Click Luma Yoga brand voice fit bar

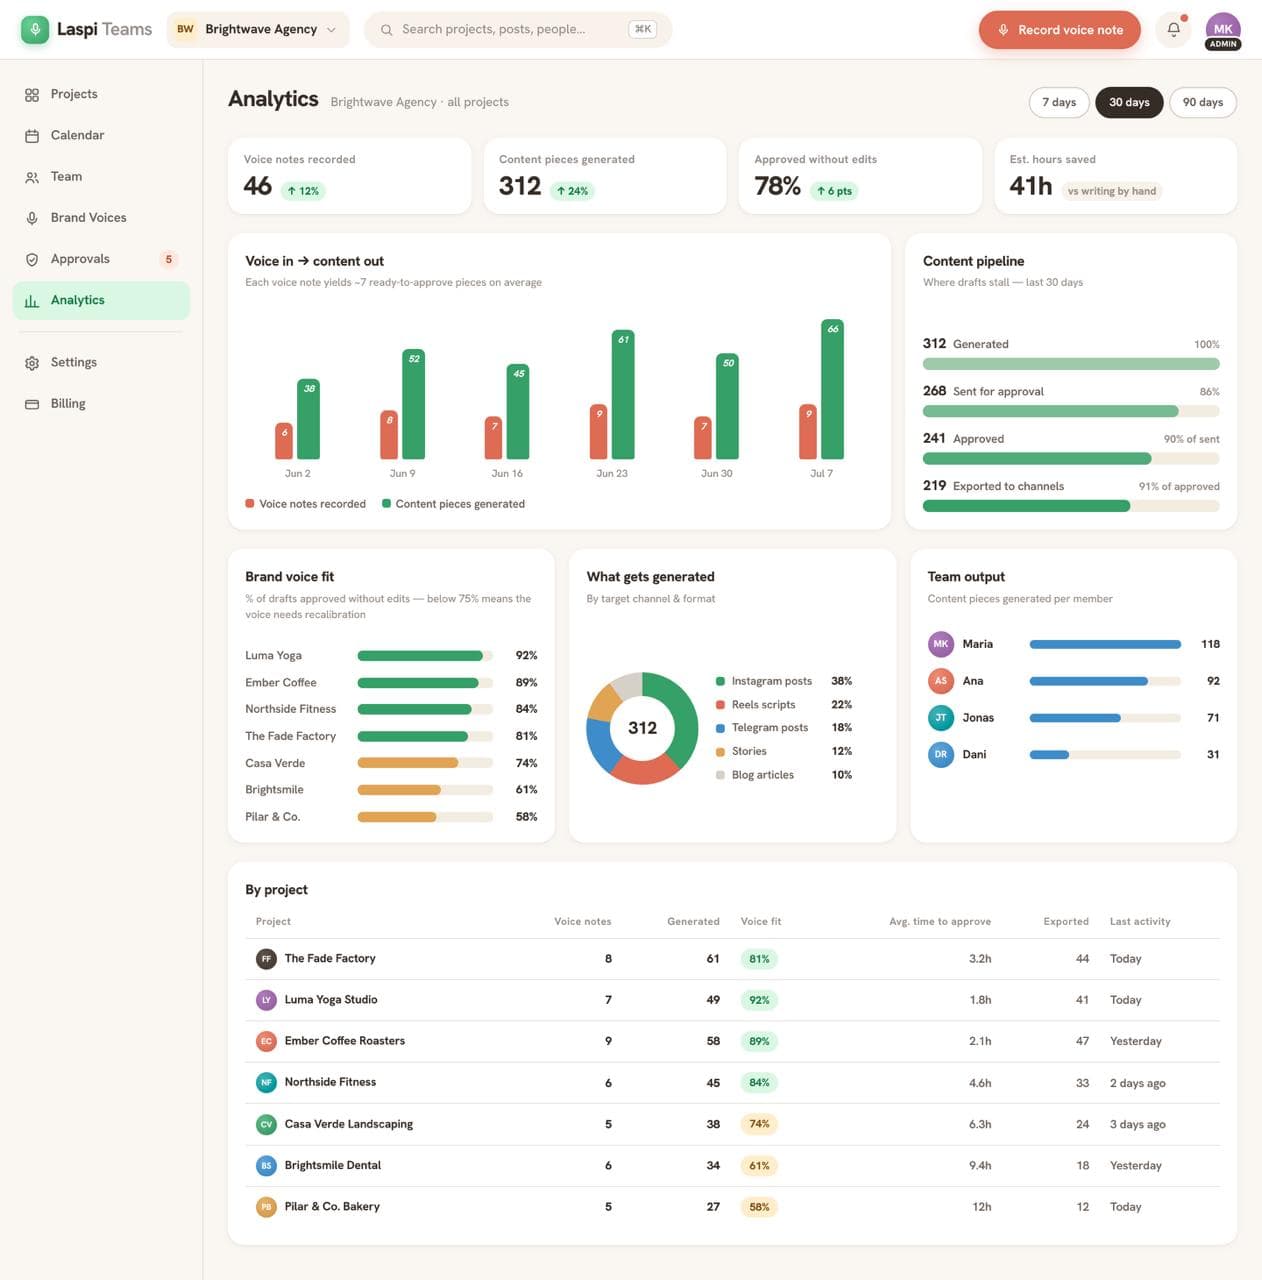tap(425, 656)
